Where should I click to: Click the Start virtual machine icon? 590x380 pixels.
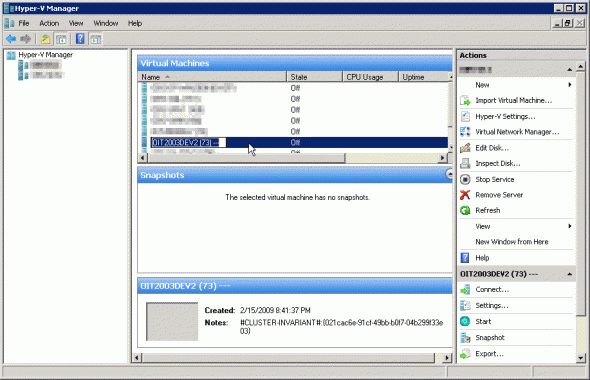point(465,321)
